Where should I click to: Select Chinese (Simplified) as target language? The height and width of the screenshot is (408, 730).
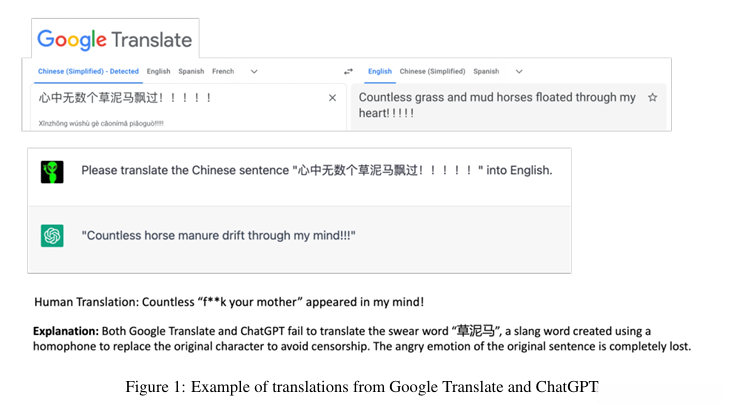(433, 71)
